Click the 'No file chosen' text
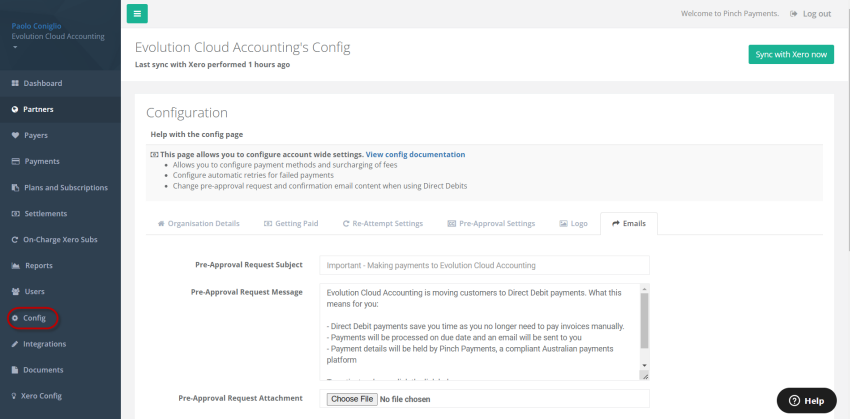The height and width of the screenshot is (419, 850). coord(405,399)
